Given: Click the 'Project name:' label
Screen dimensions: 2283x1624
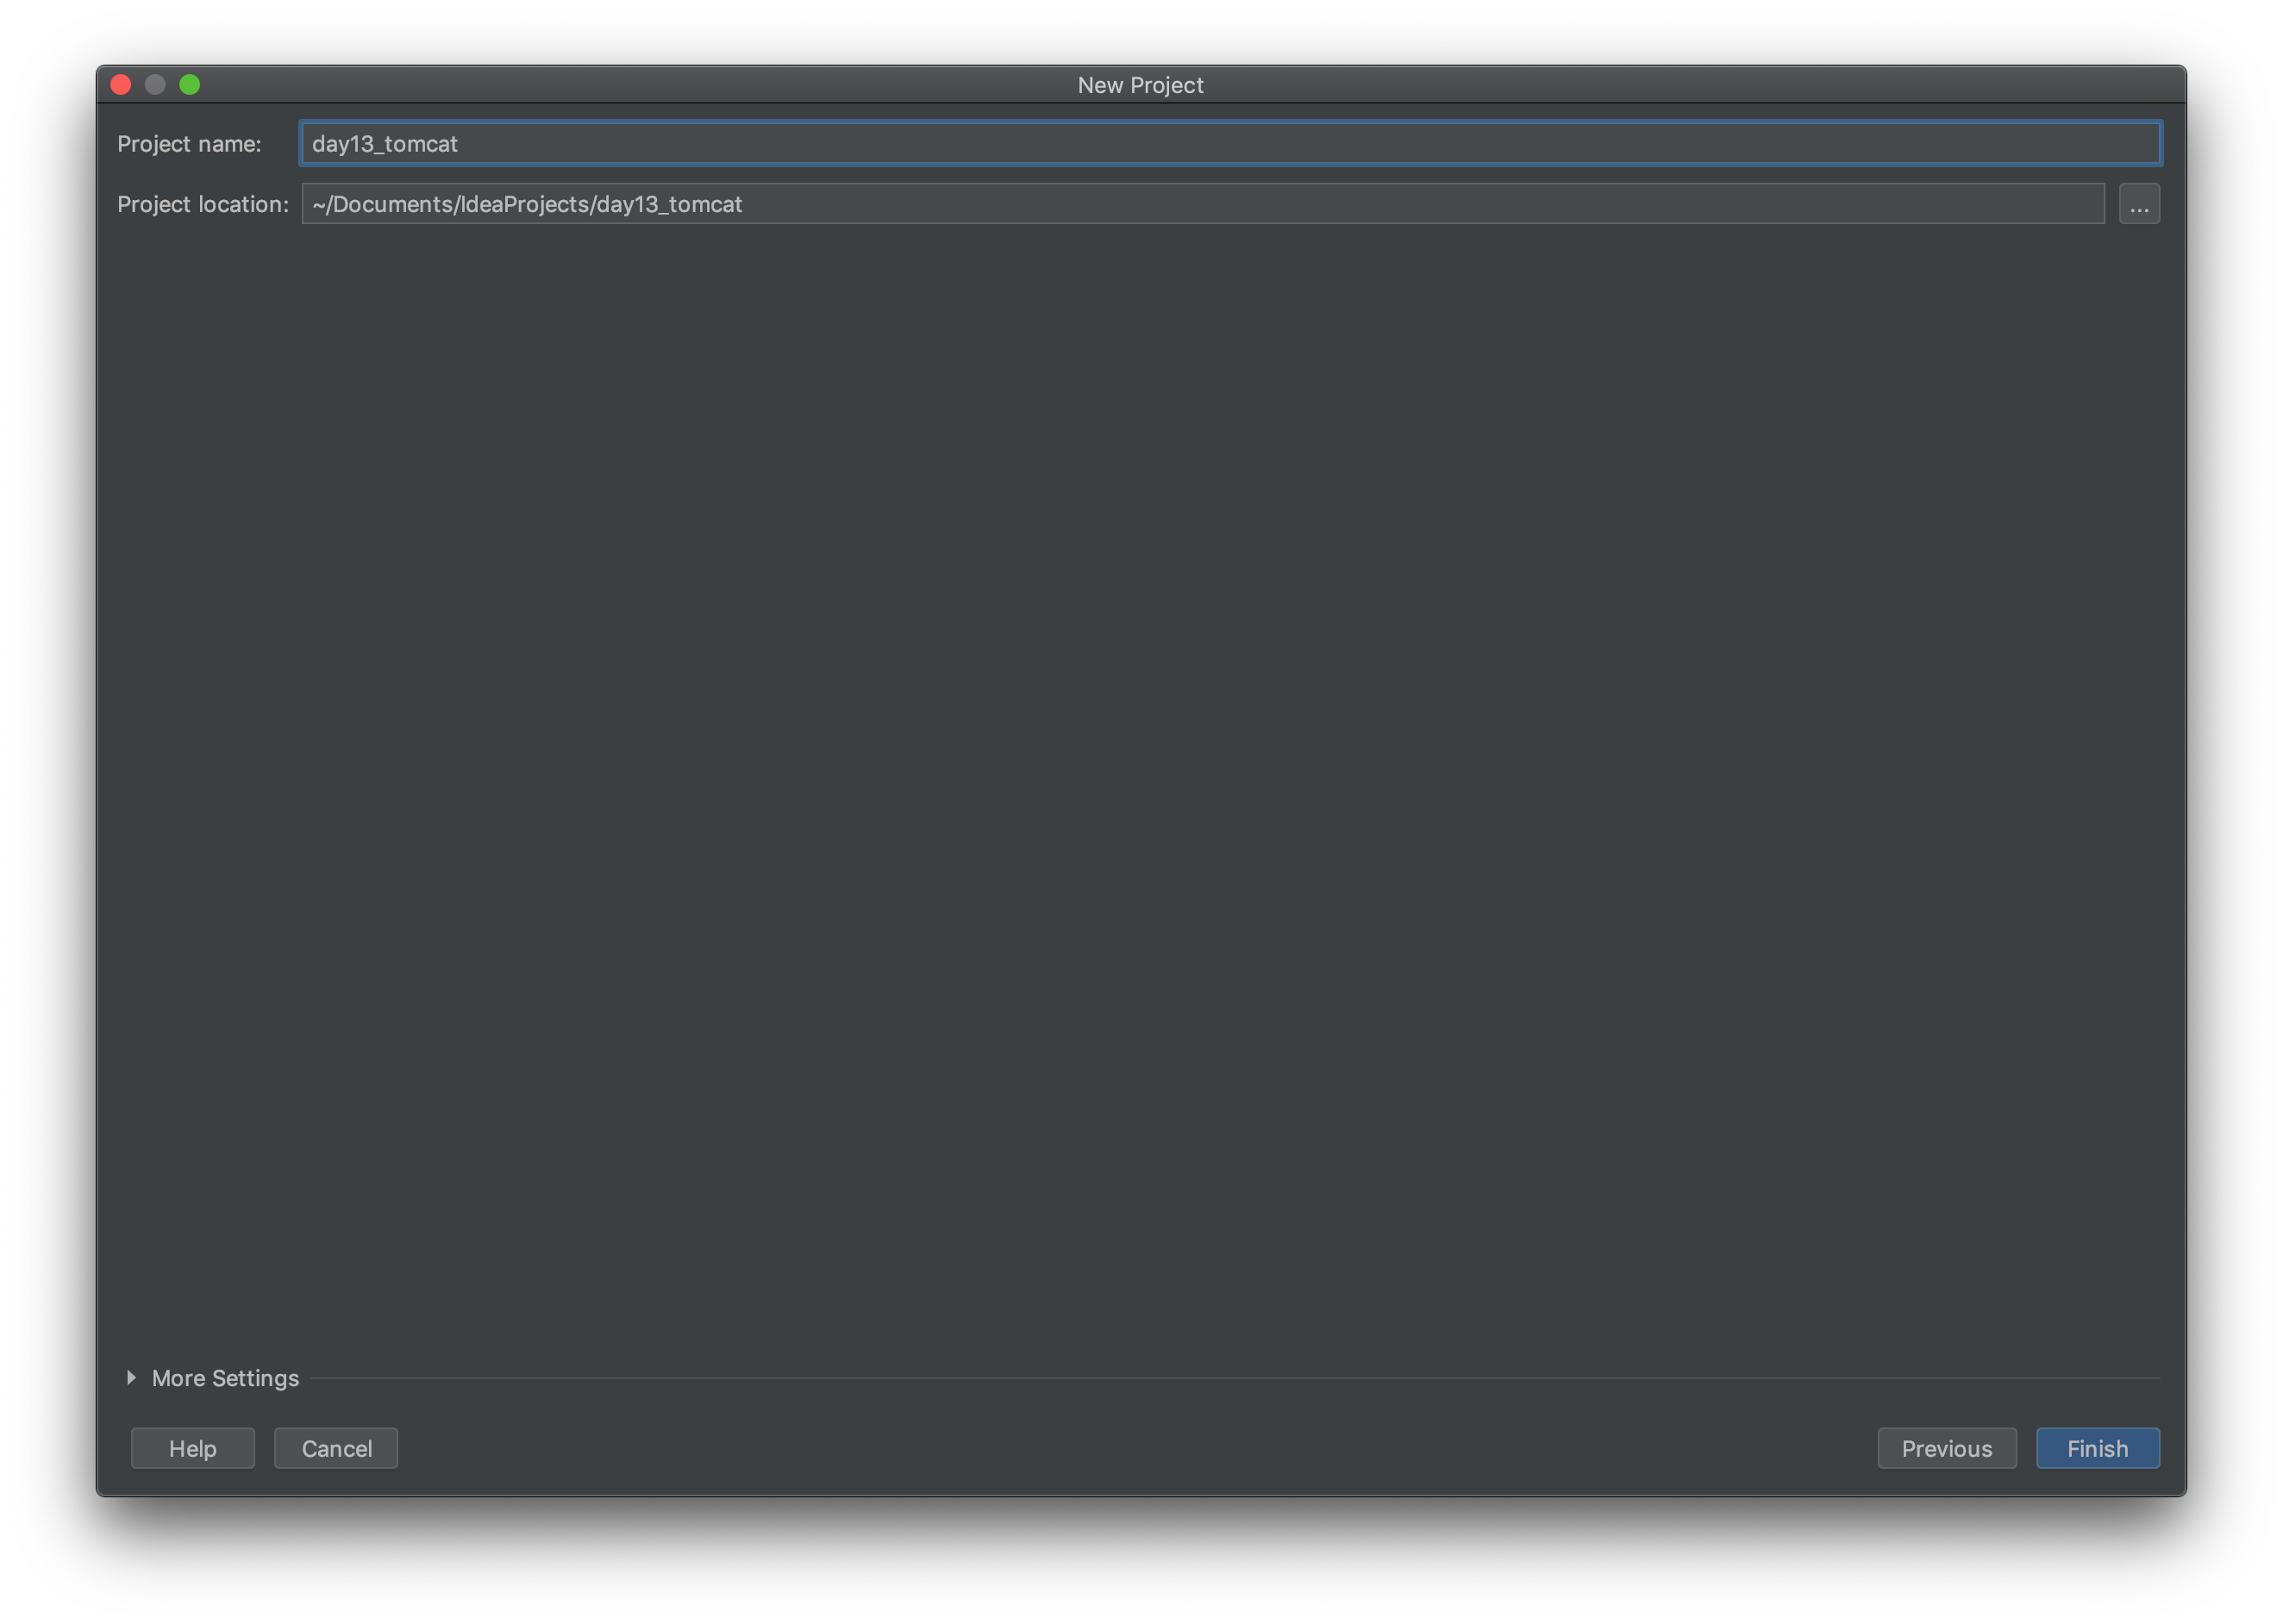Looking at the screenshot, I should tap(189, 144).
